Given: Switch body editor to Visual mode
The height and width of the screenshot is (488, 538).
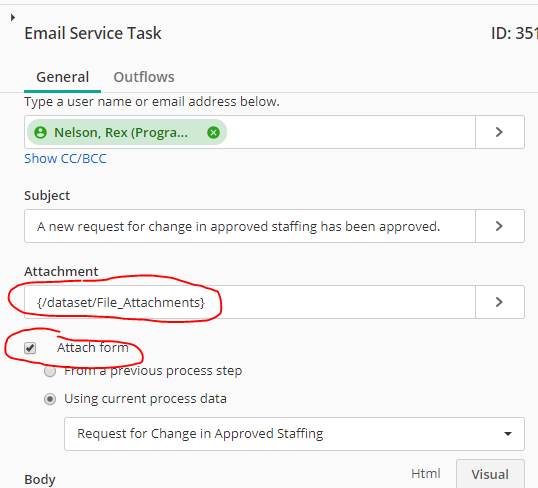Looking at the screenshot, I should tap(490, 474).
